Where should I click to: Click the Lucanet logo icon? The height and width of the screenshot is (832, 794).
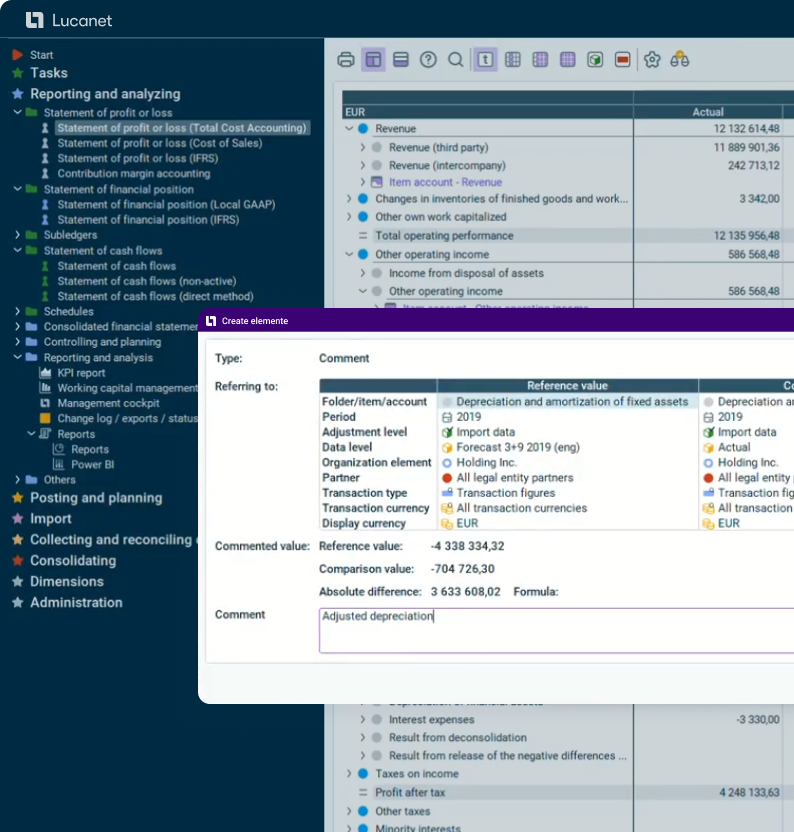35,20
